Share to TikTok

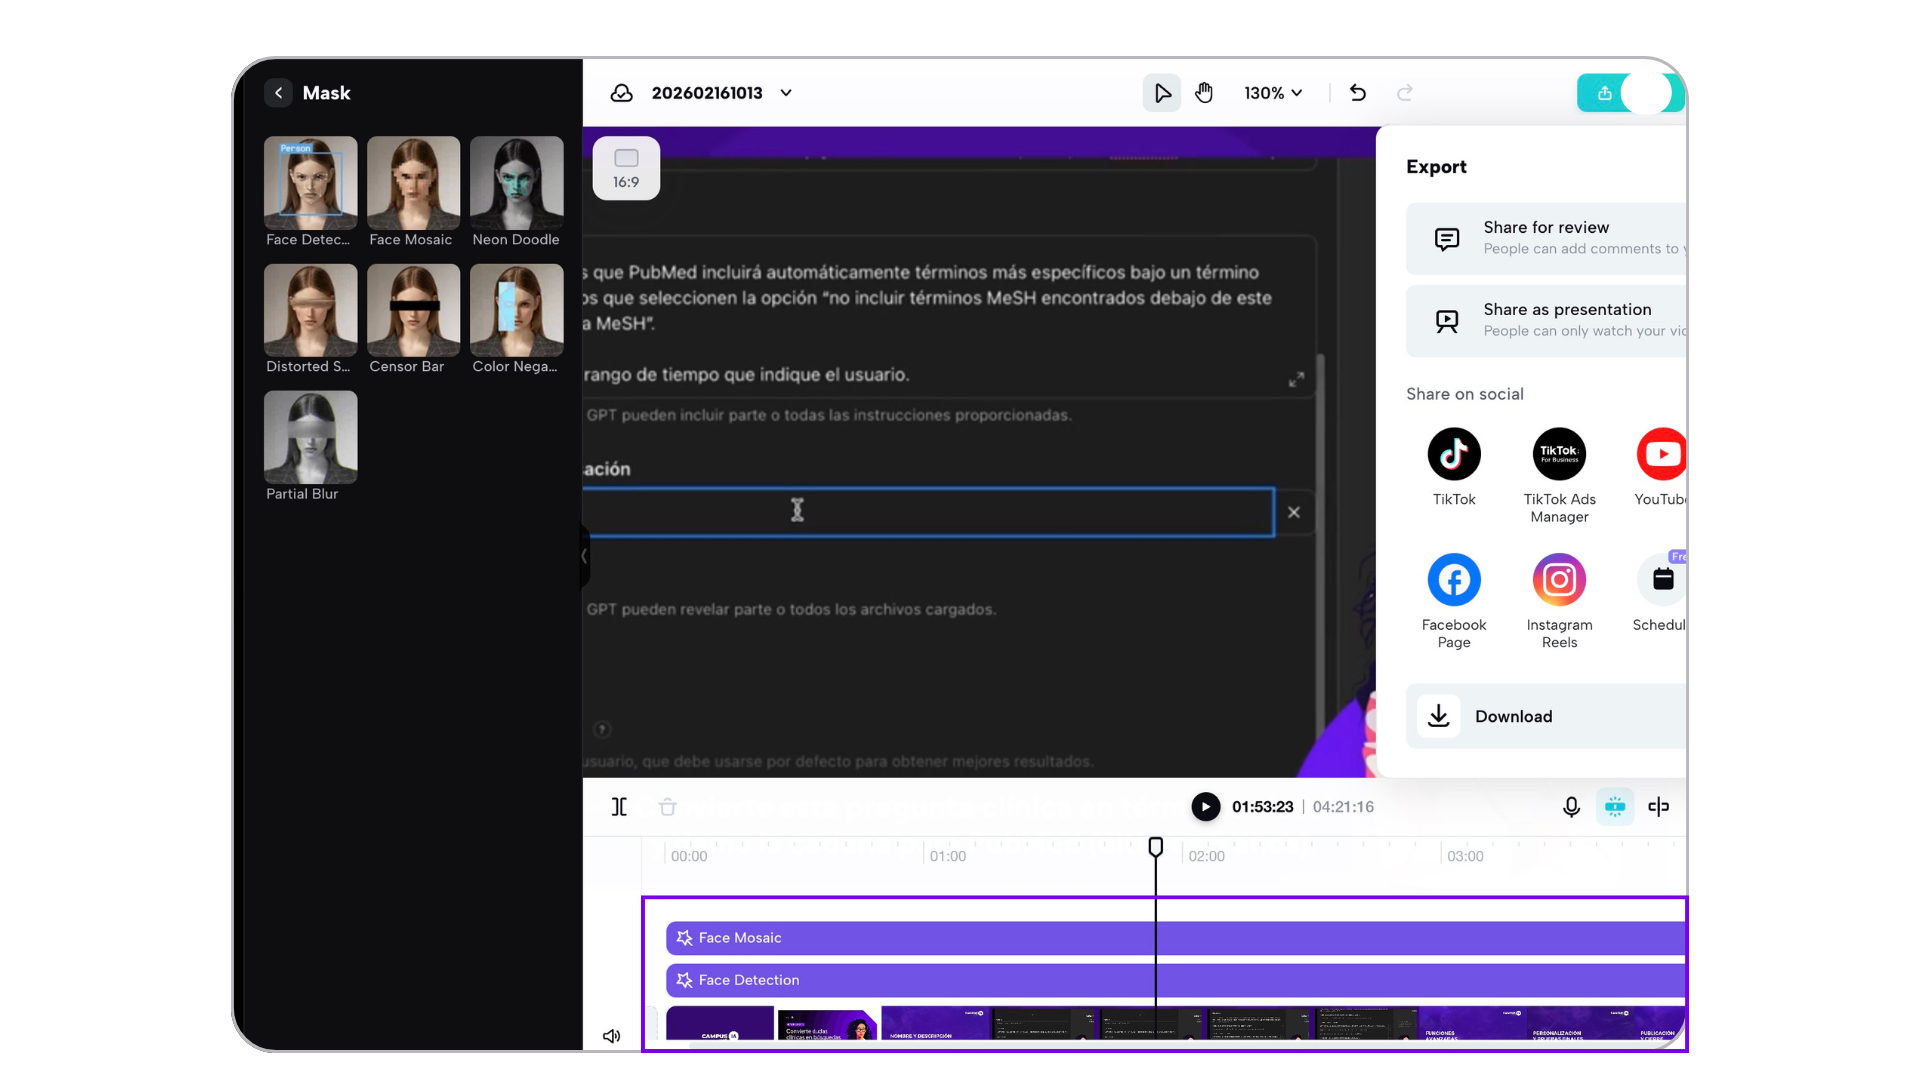click(1453, 455)
